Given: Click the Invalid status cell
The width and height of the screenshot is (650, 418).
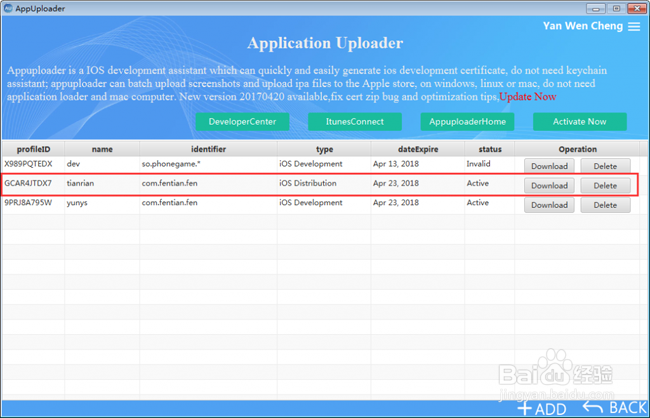Looking at the screenshot, I should coord(478,164).
